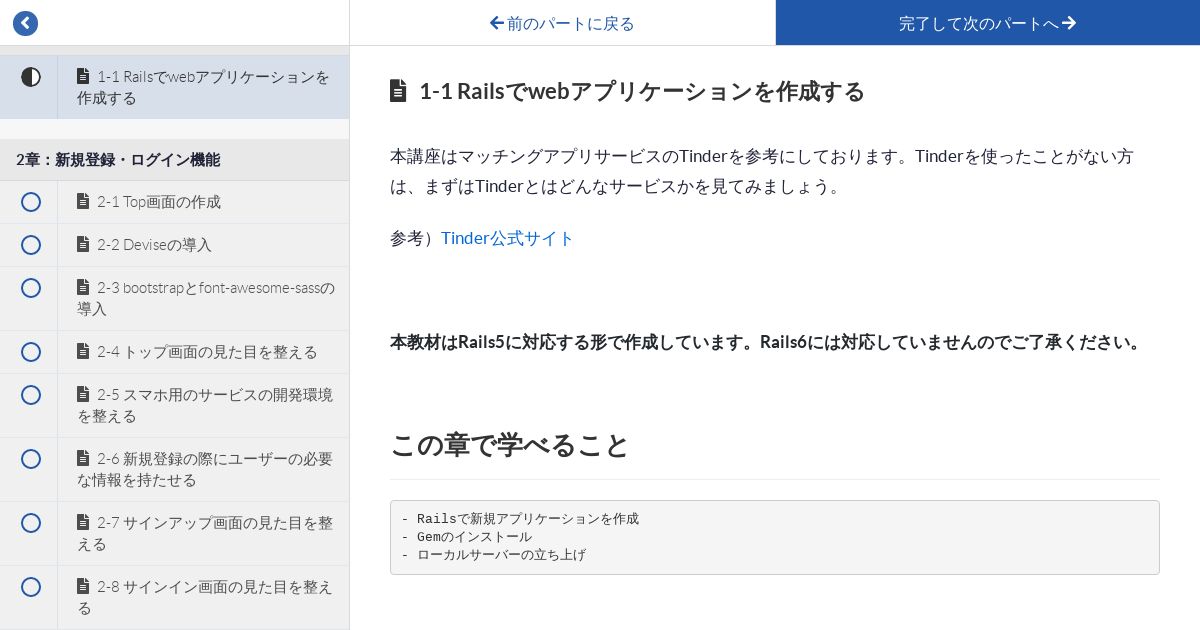Click main title 1-1 Railsでwebアプリケーションを作成する

pos(642,91)
